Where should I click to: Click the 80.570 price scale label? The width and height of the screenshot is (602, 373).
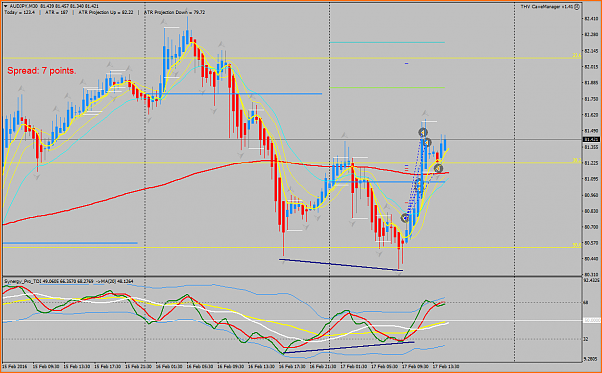coord(591,243)
